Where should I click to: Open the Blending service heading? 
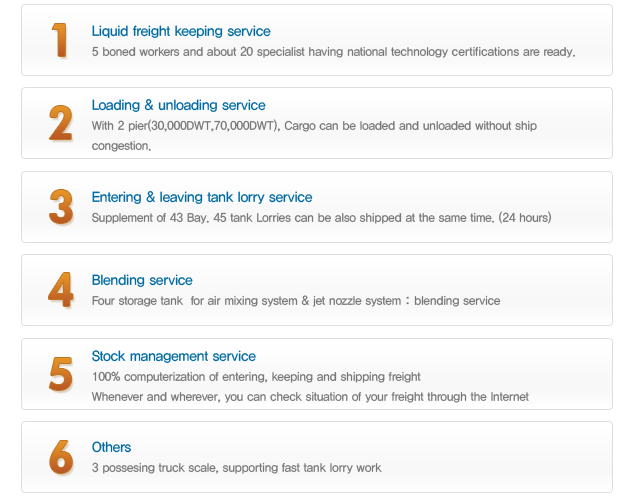(142, 280)
